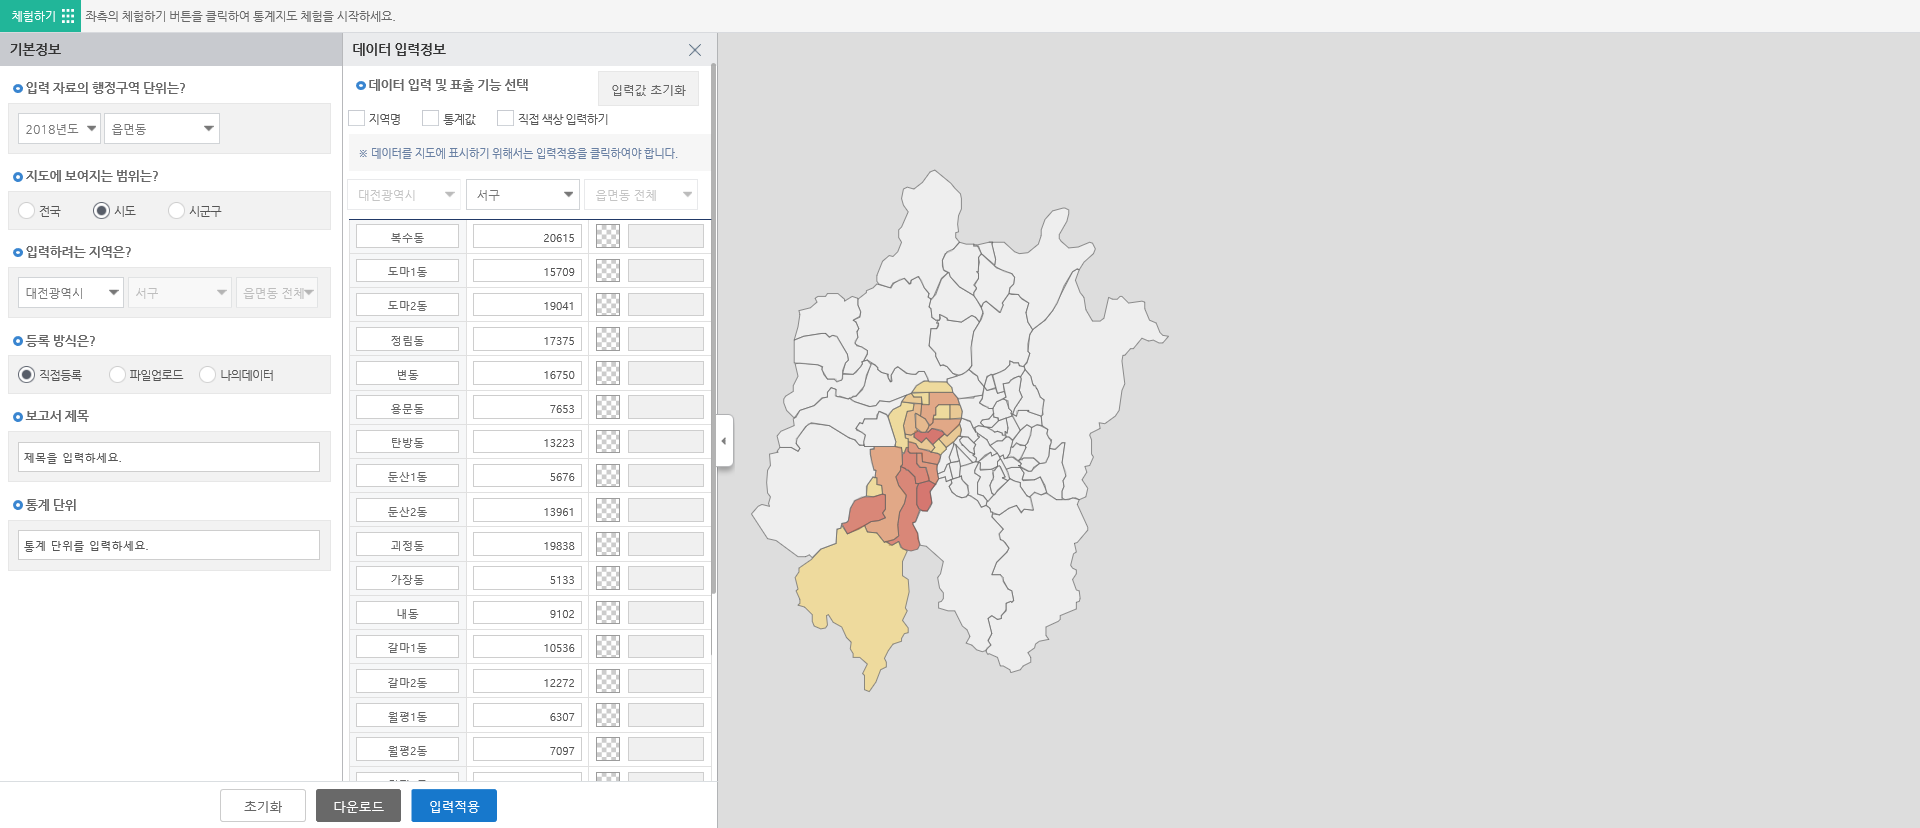Toggle the 통계값 checkbox
The height and width of the screenshot is (828, 1920).
[431, 119]
